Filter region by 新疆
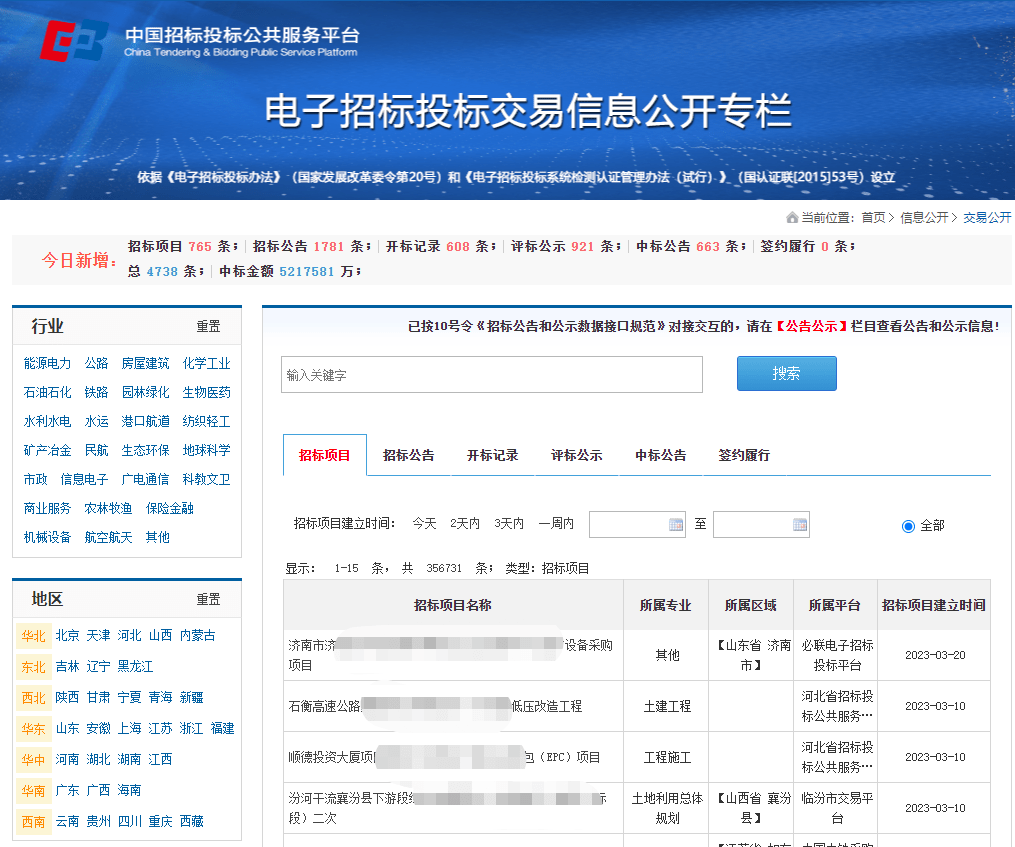1015x847 pixels. (192, 697)
